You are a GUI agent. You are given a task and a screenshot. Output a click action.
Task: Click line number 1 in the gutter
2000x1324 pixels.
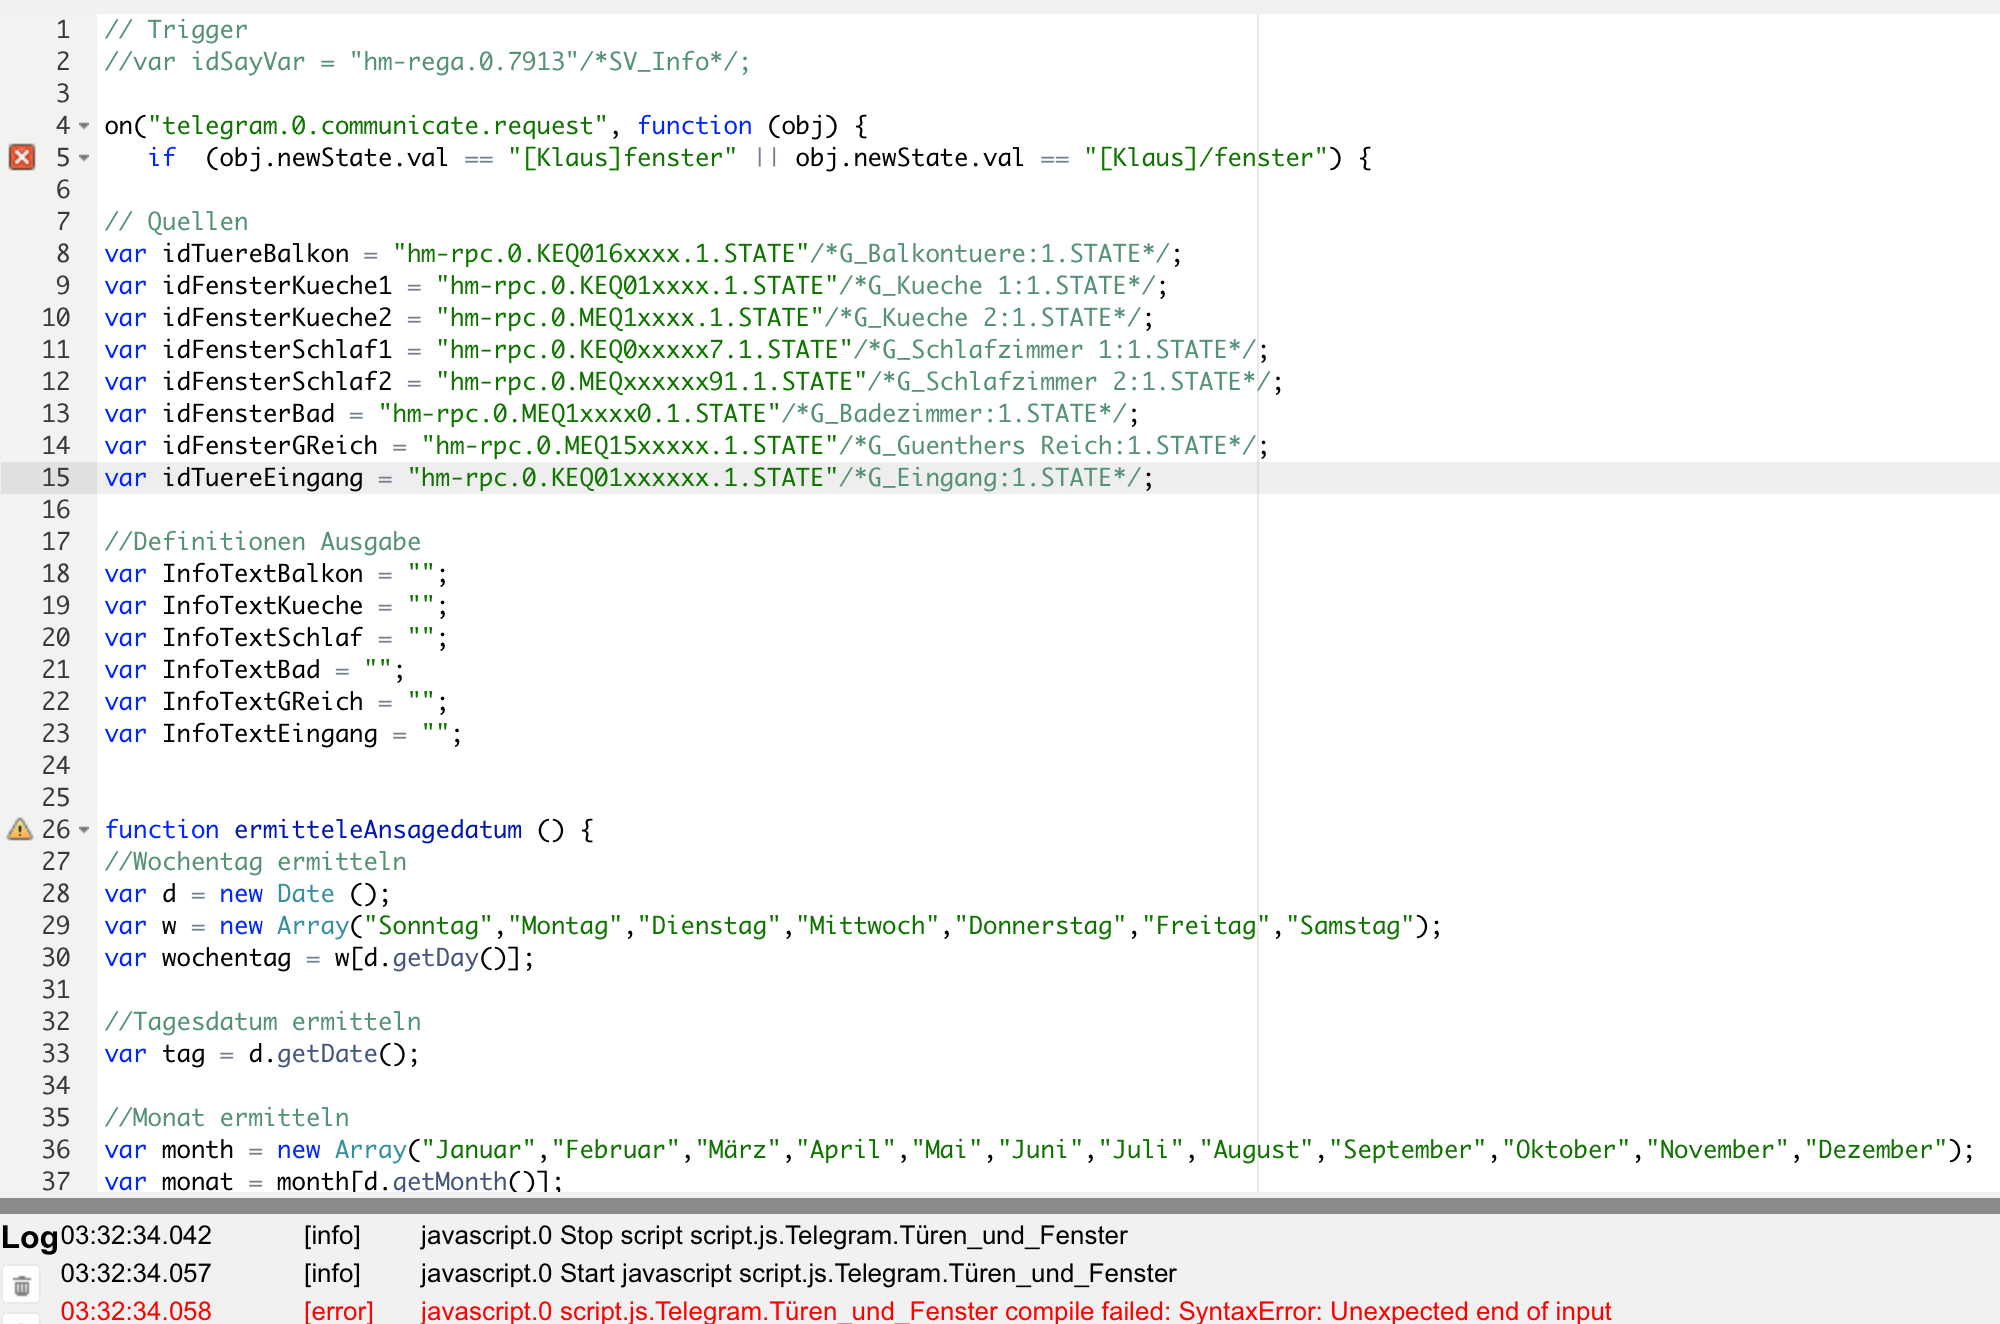pyautogui.click(x=63, y=29)
